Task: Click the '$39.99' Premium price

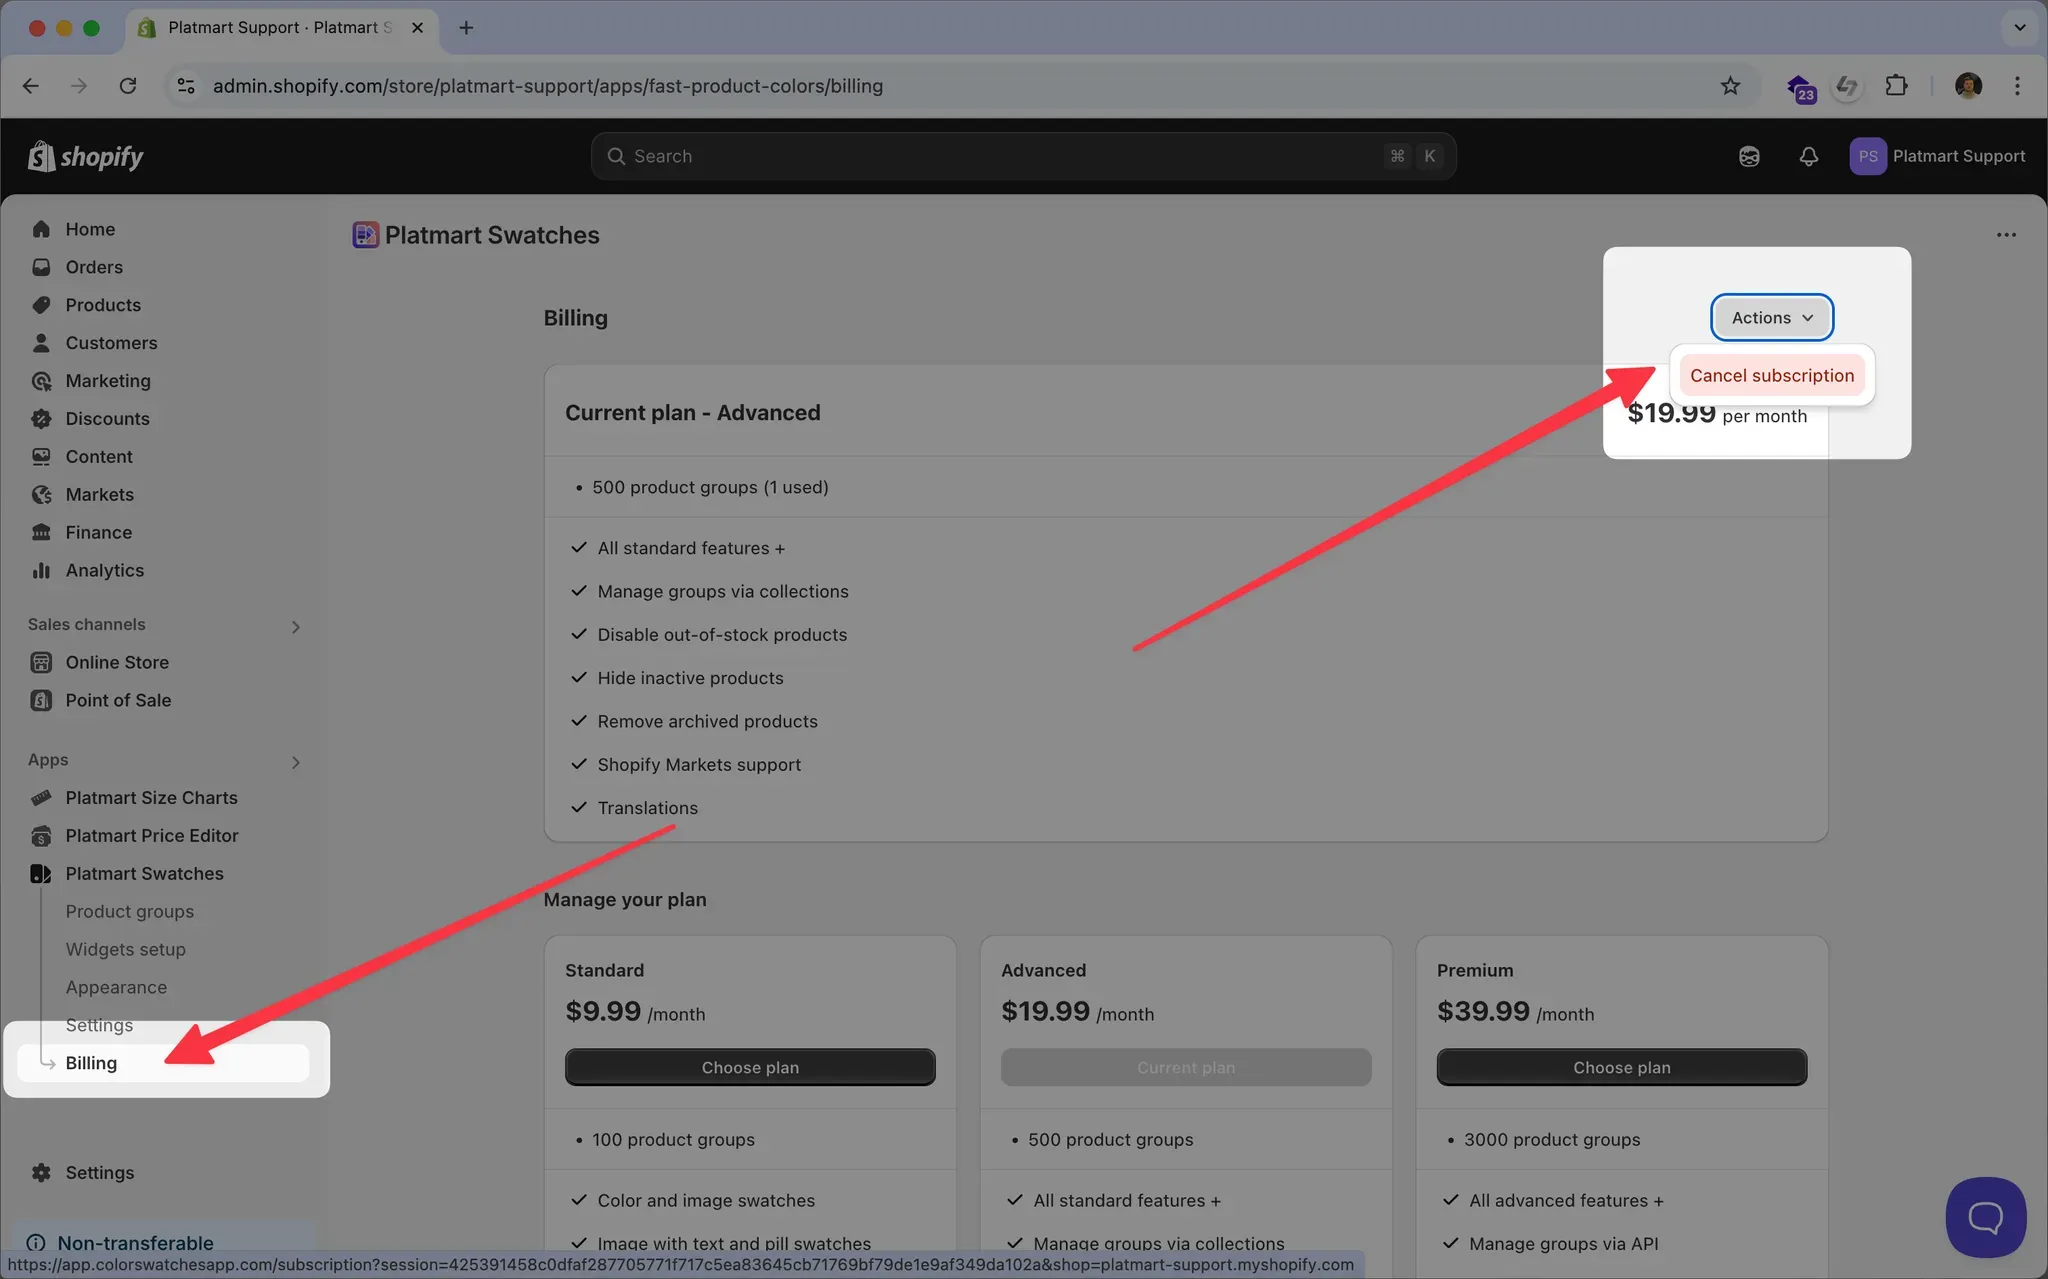Action: 1483,1011
